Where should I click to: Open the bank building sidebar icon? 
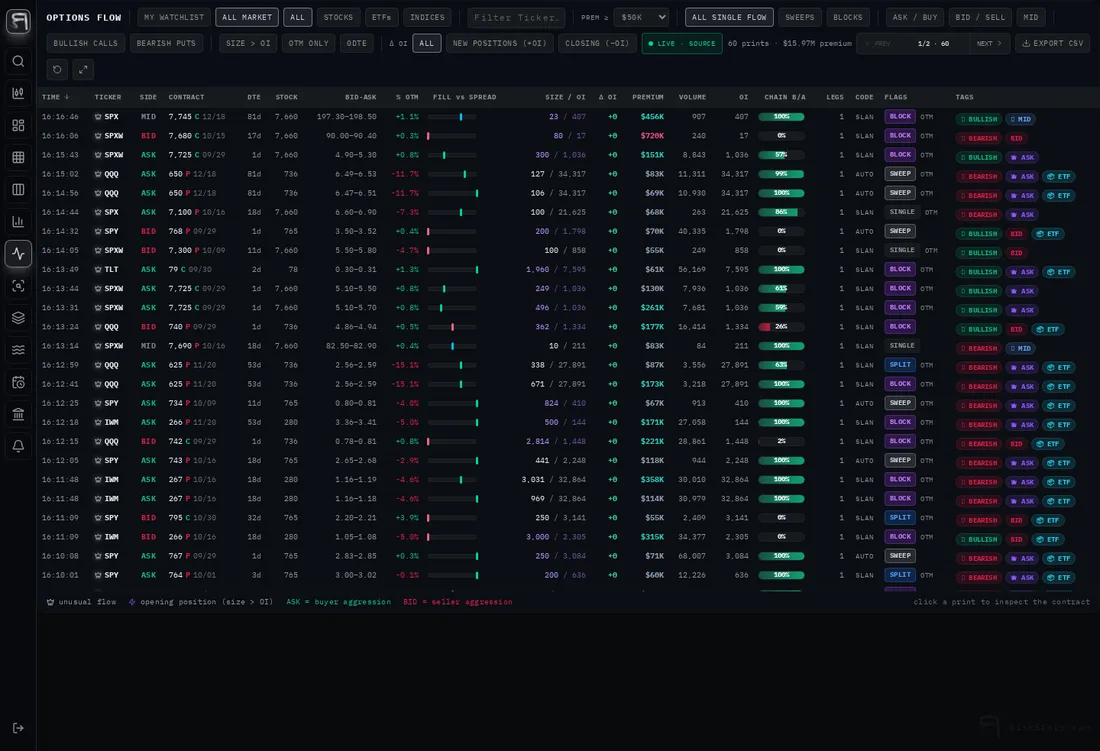[18, 414]
